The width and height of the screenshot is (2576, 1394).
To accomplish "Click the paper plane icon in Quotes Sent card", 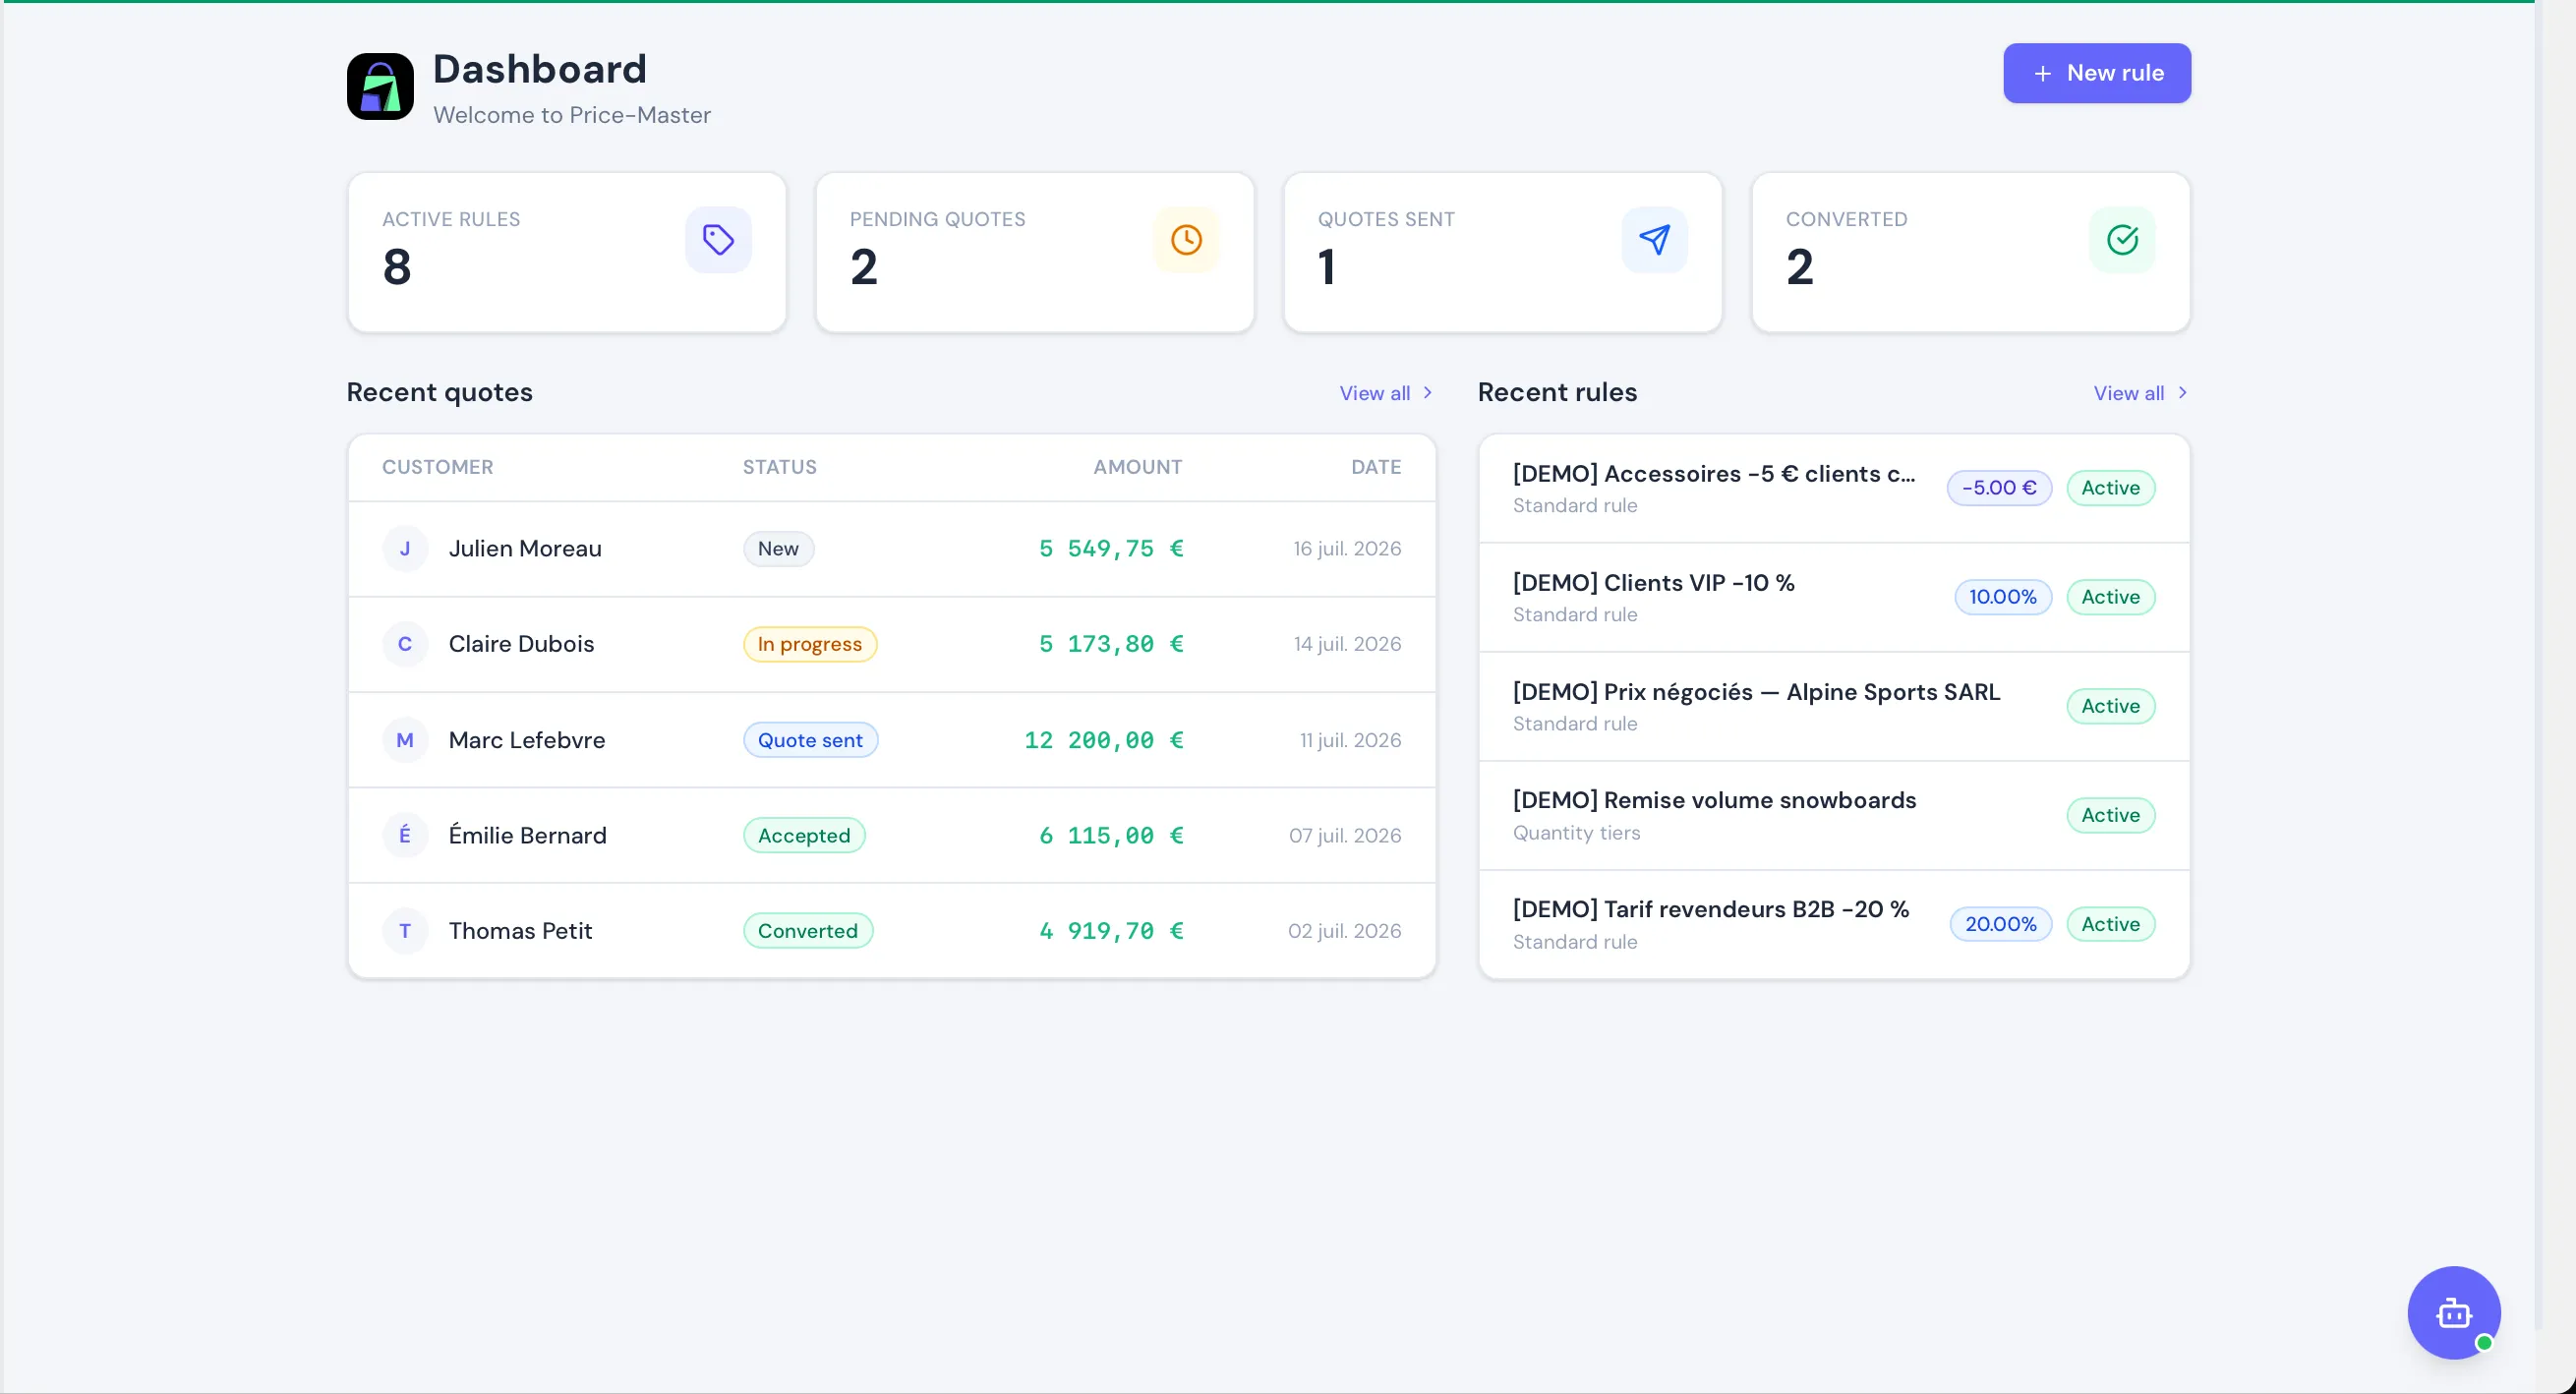I will (1654, 240).
